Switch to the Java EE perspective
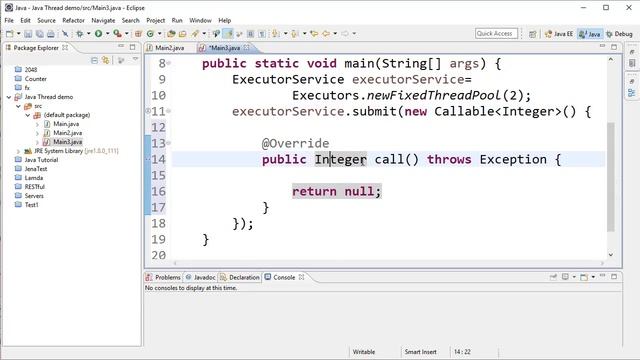Viewport: 640px width, 360px height. (x=559, y=34)
